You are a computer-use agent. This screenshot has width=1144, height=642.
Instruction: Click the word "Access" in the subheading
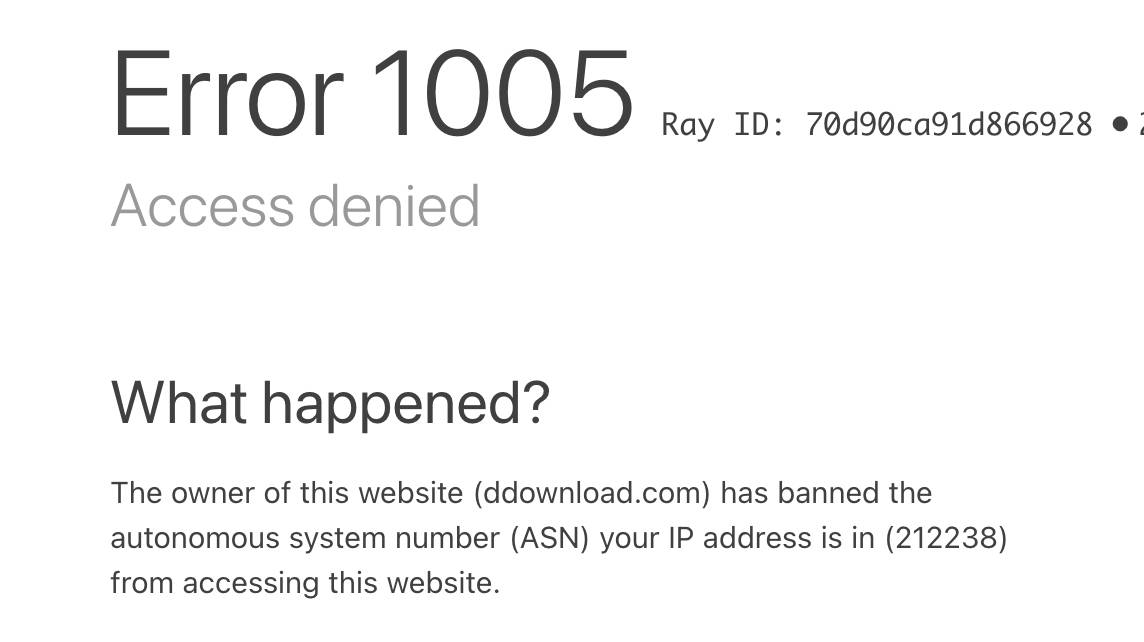[203, 206]
